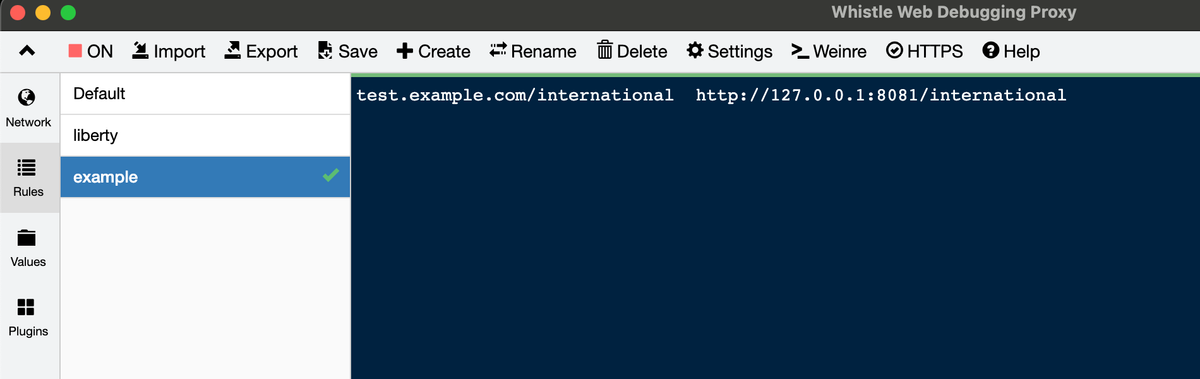Viewport: 1200px width, 379px height.
Task: Click the http://127.0.0.1:8081/international target URL
Action: 881,95
